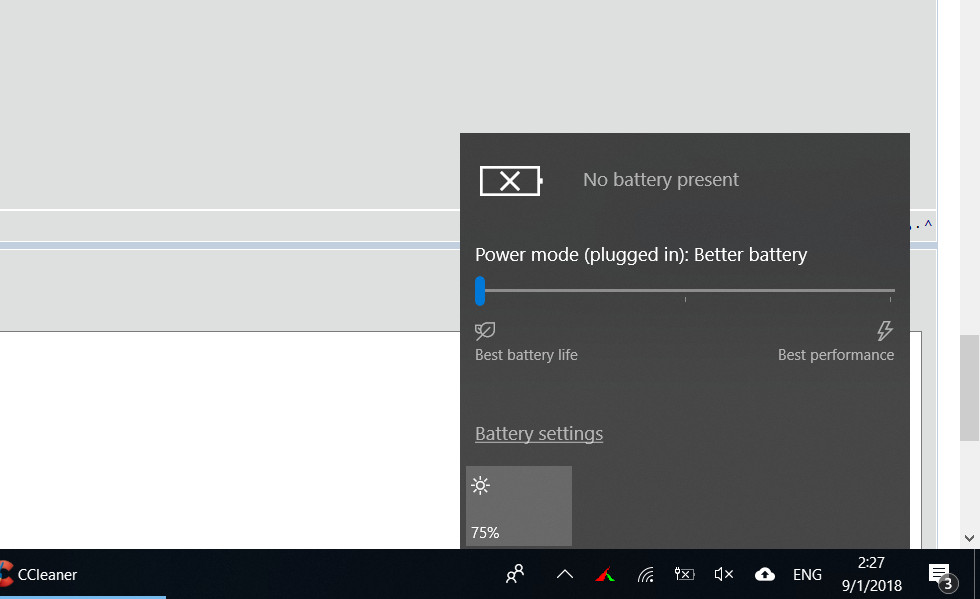Click Show desktop strip at taskbar end
The image size is (980, 599).
point(977,574)
